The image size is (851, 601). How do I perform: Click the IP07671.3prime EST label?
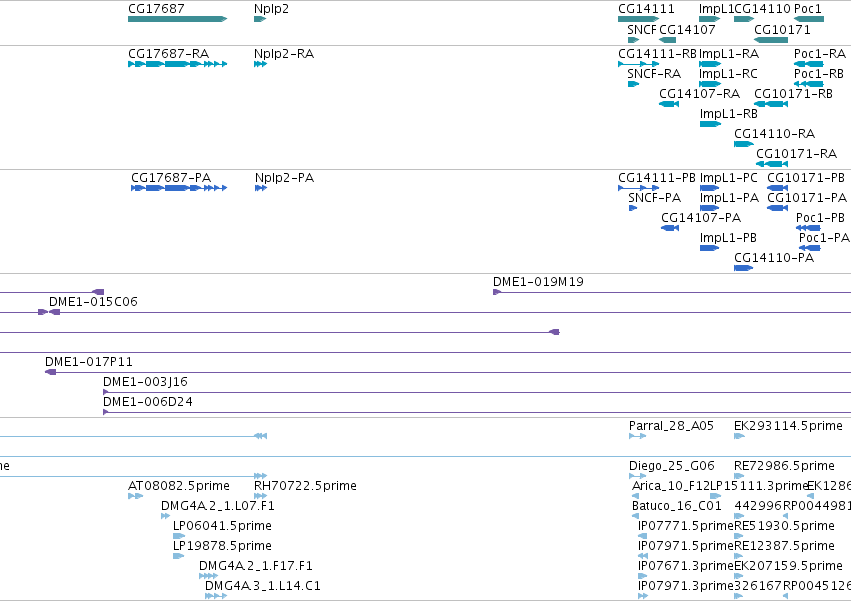click(x=686, y=566)
